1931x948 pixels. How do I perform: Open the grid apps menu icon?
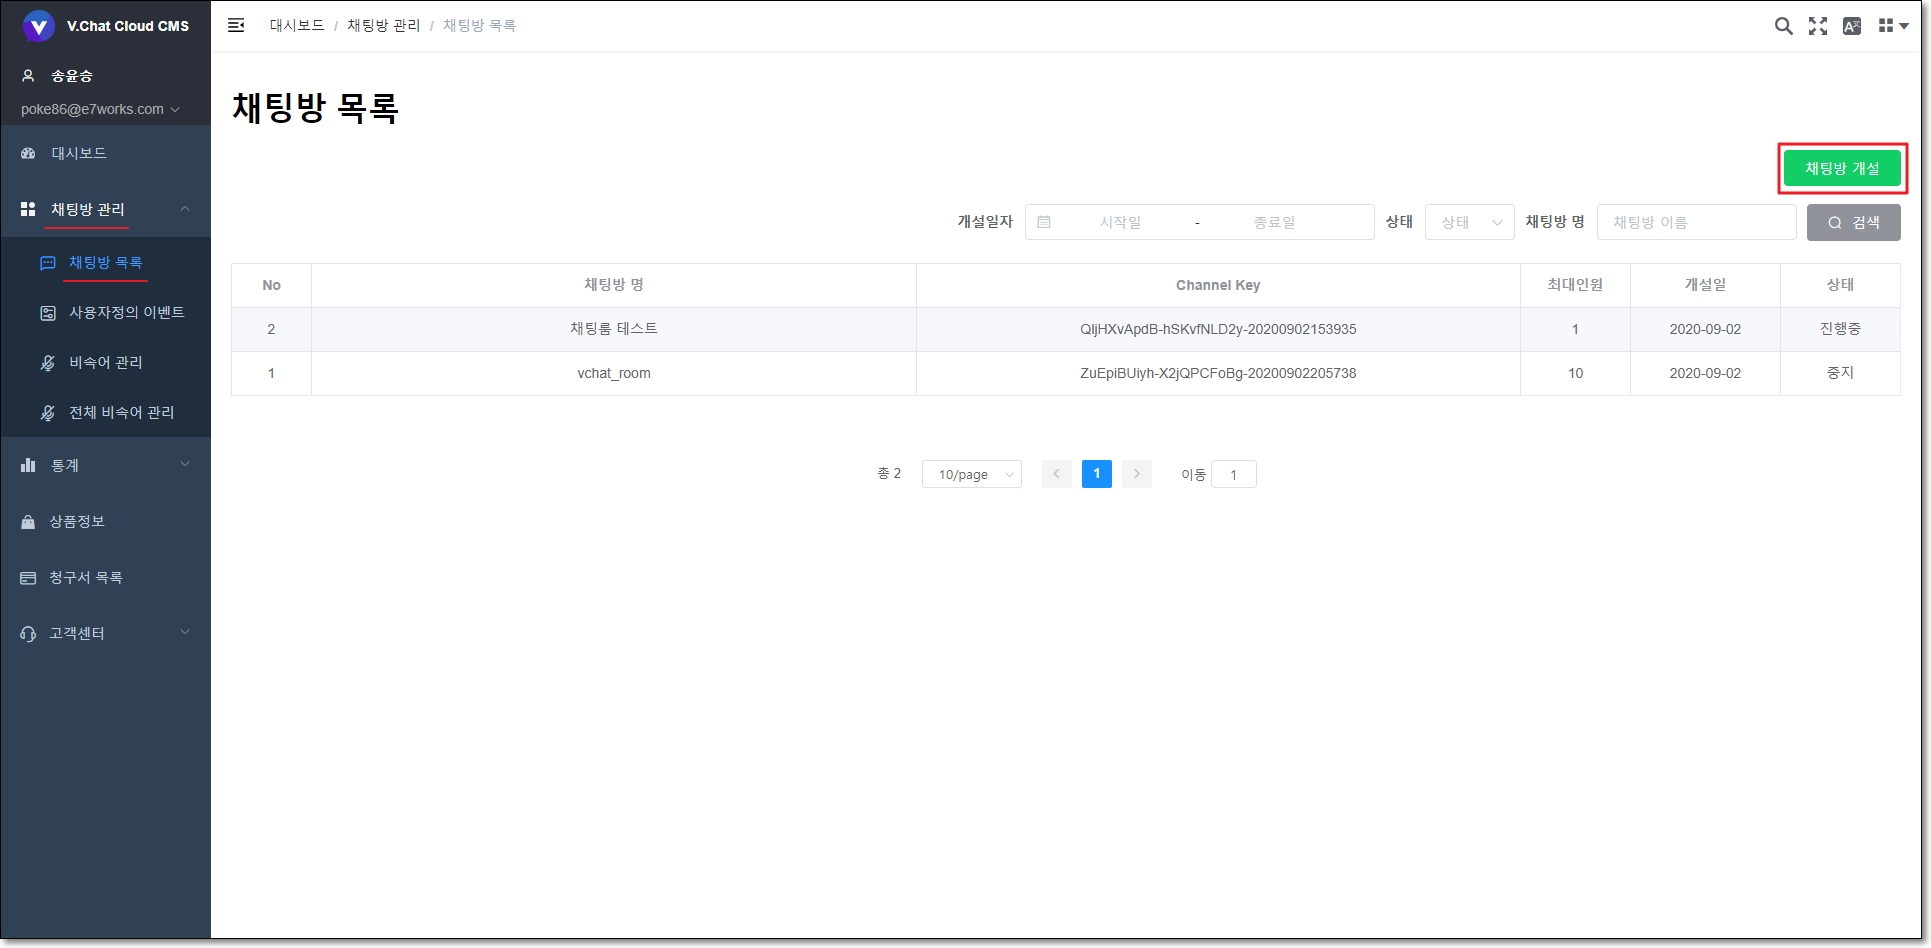tap(1891, 26)
